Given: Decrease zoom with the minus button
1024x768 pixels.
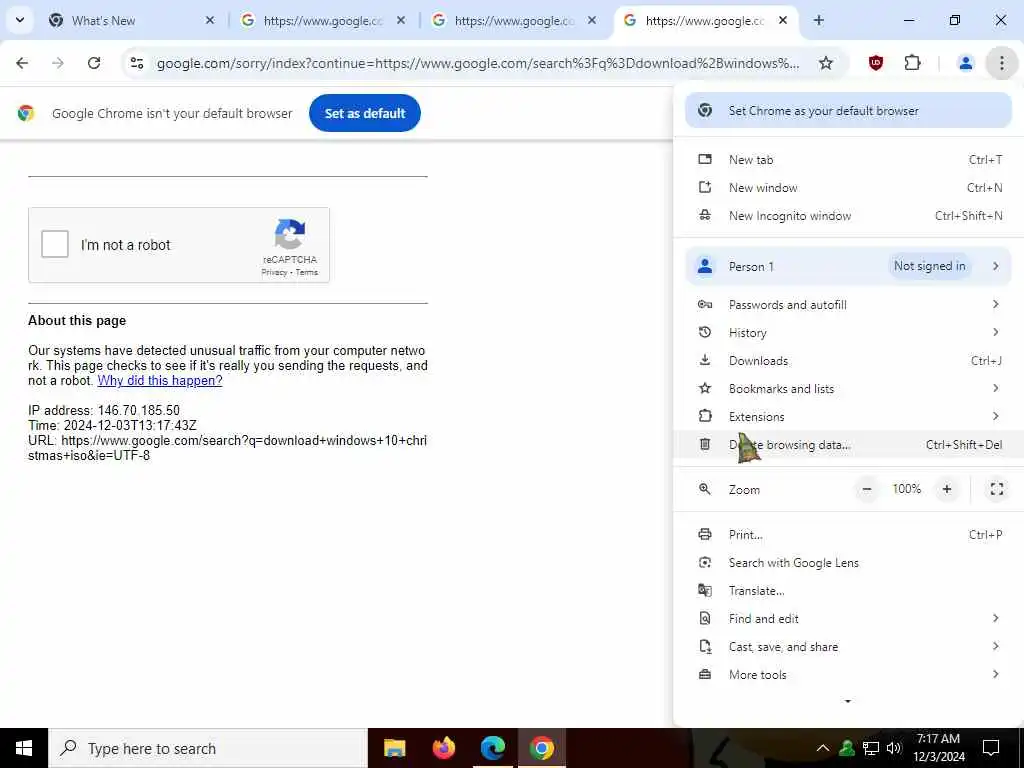Looking at the screenshot, I should click(x=867, y=489).
